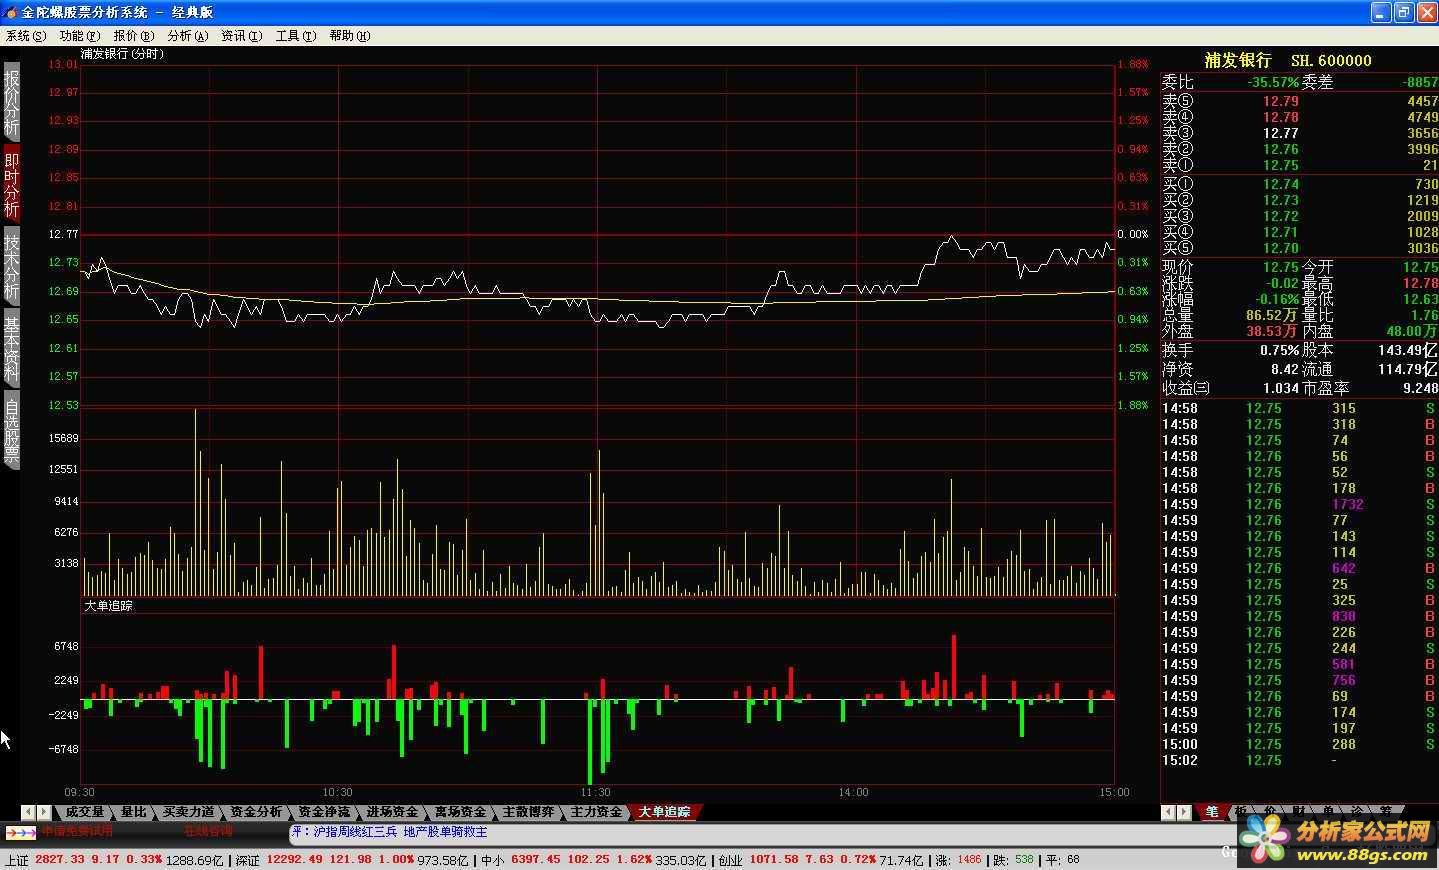The height and width of the screenshot is (870, 1439).
Task: Click the 14:00 time axis marker
Action: coord(853,792)
